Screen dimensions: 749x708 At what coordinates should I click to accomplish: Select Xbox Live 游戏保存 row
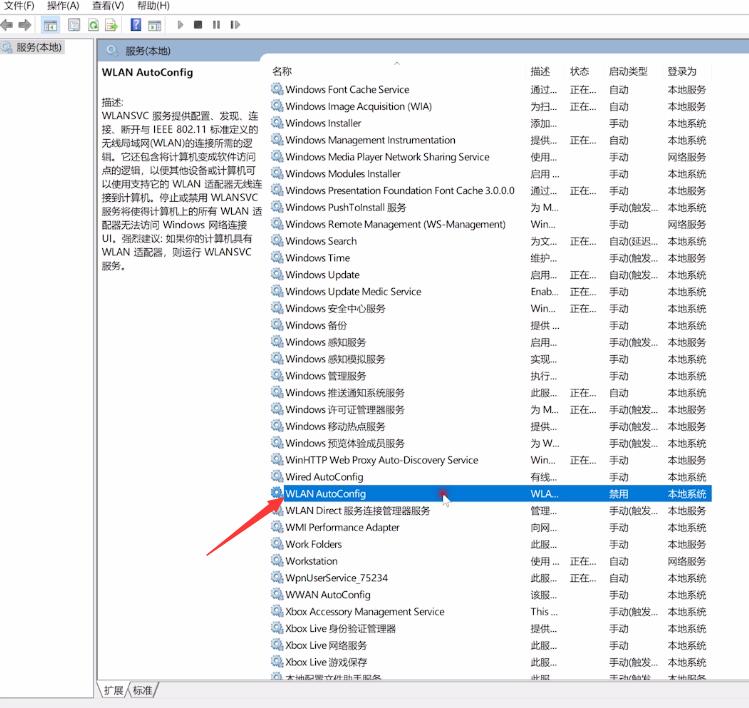491,662
